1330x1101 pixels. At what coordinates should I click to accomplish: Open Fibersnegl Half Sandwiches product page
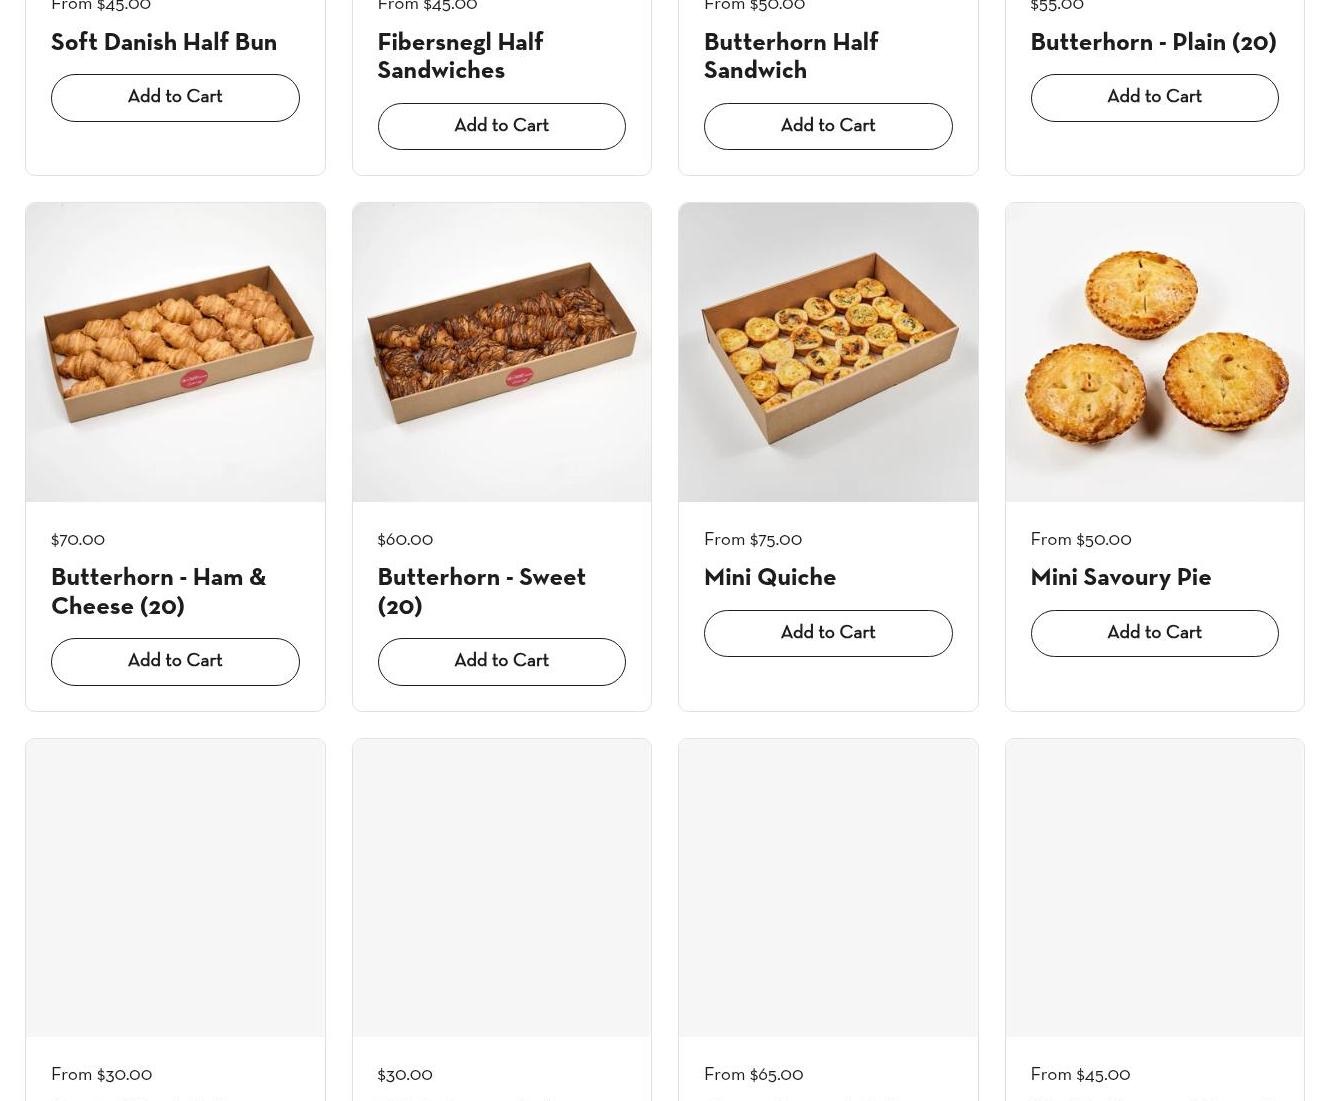(460, 57)
